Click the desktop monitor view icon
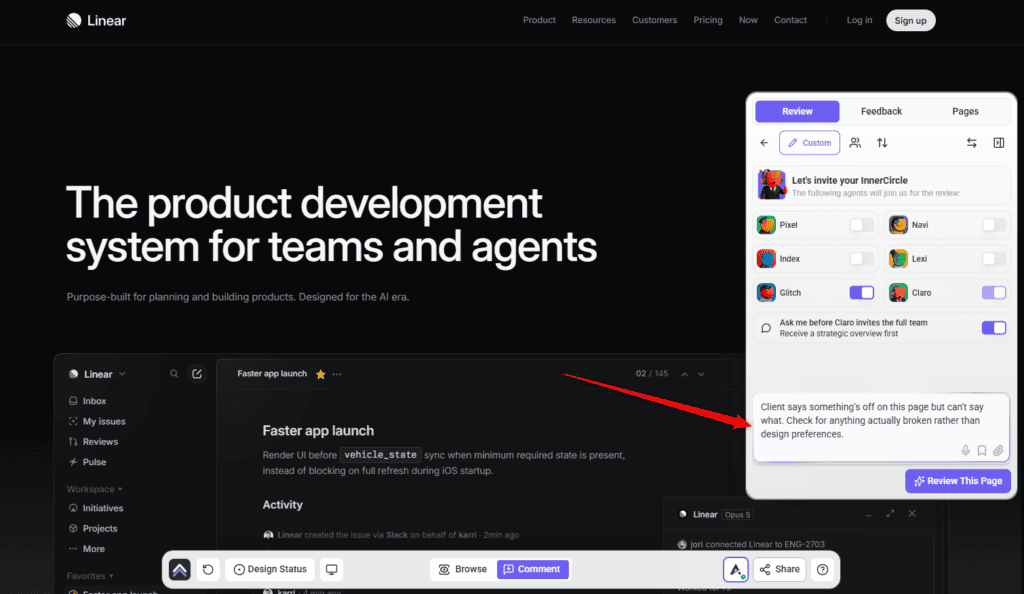Viewport: 1024px width, 594px height. click(332, 569)
